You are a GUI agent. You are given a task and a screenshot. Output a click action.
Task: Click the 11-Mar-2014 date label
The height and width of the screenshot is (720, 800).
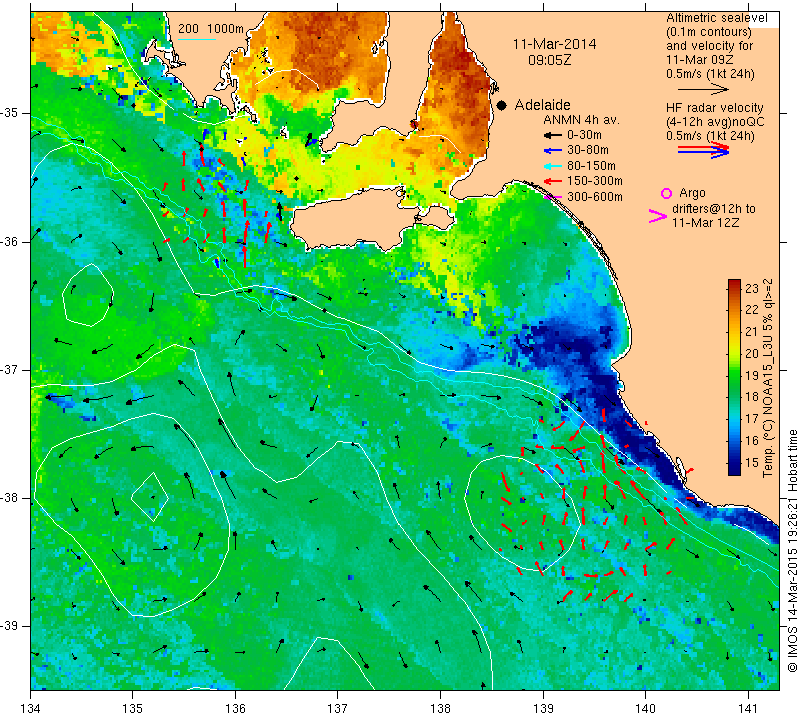(555, 44)
